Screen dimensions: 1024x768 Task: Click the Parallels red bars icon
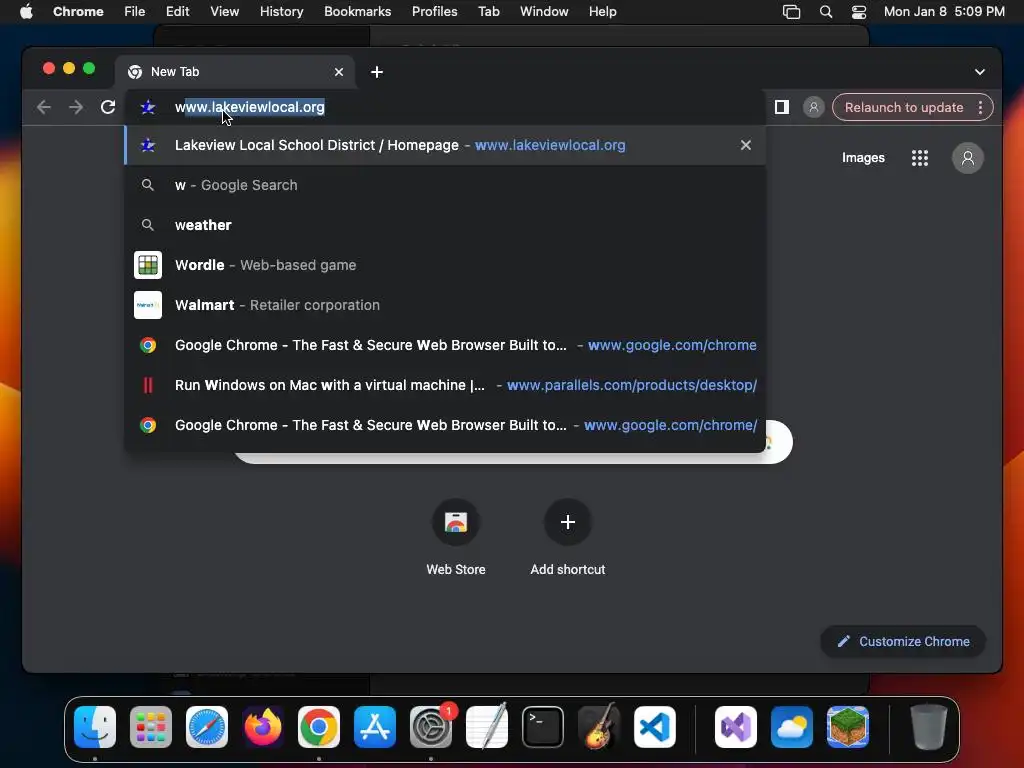[x=148, y=385]
